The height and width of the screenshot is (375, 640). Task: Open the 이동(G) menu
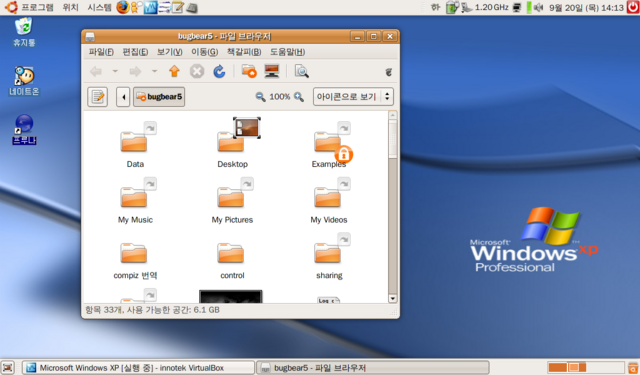tap(204, 52)
